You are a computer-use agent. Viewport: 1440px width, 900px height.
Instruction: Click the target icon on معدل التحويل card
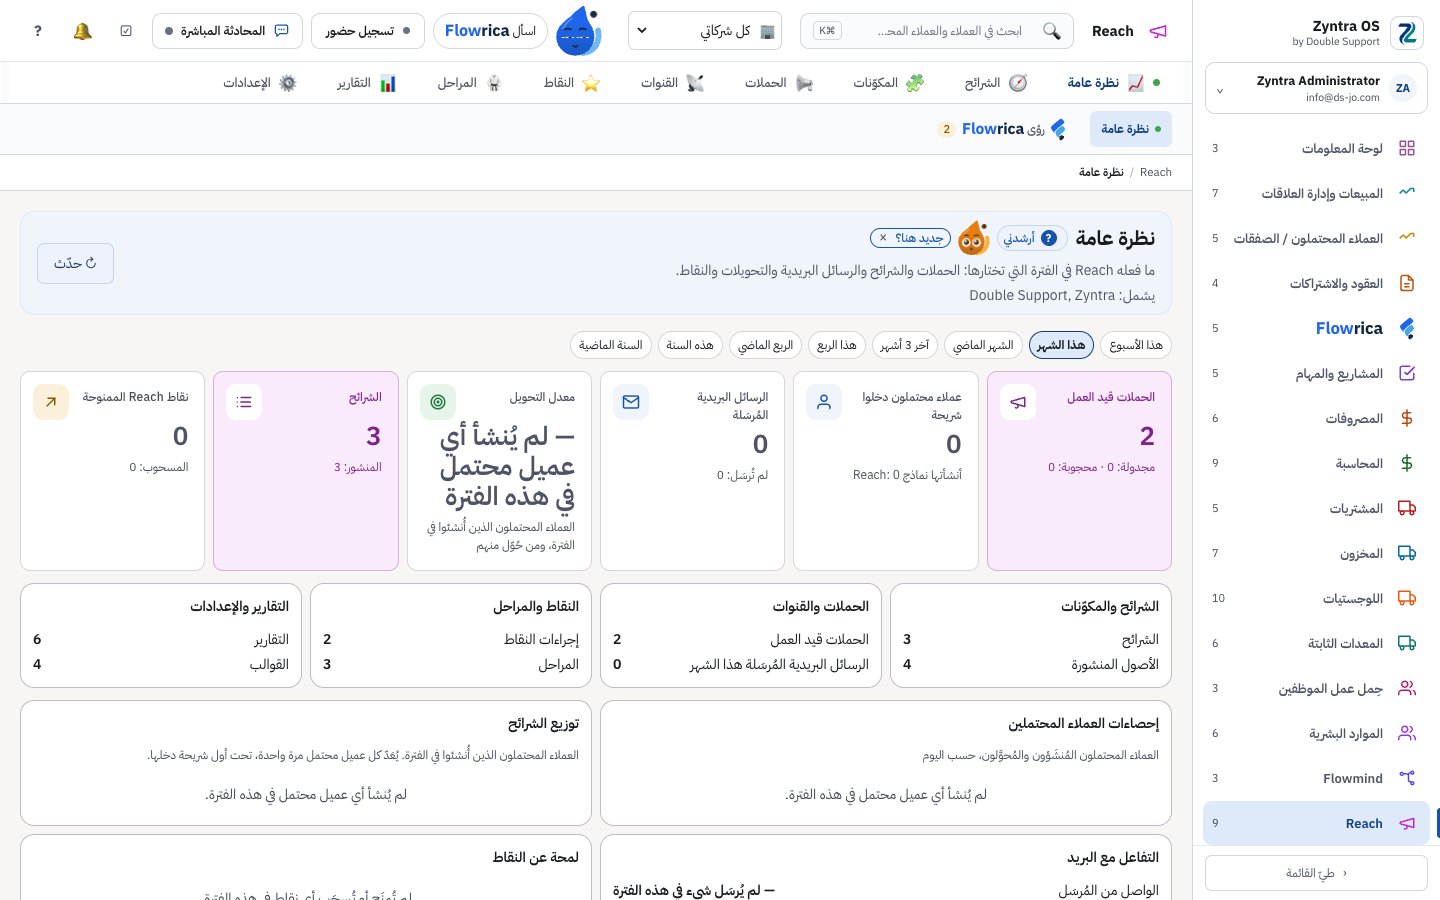click(438, 402)
